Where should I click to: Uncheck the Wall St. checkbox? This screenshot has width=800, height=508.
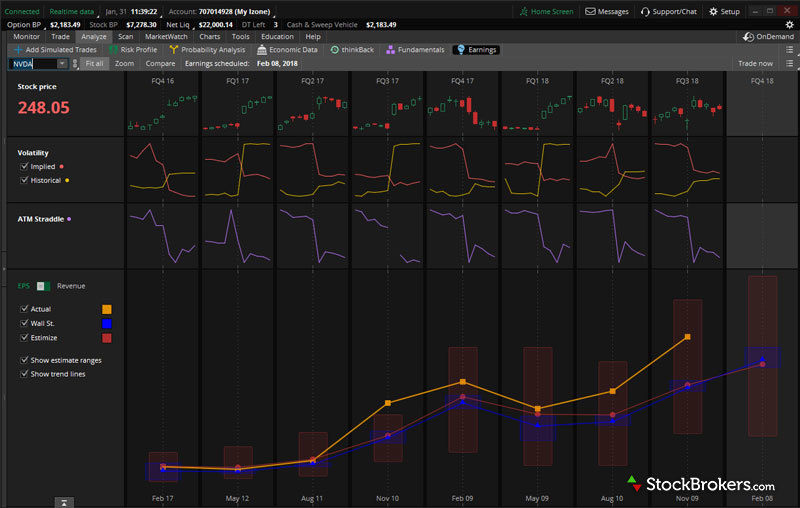[x=24, y=323]
